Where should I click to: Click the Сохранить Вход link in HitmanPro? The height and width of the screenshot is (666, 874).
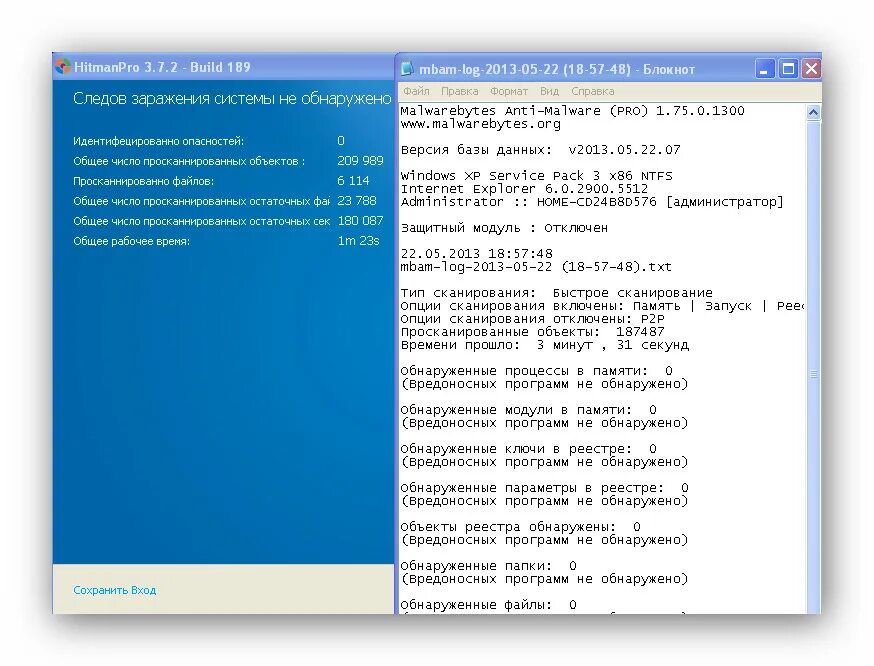tap(114, 590)
